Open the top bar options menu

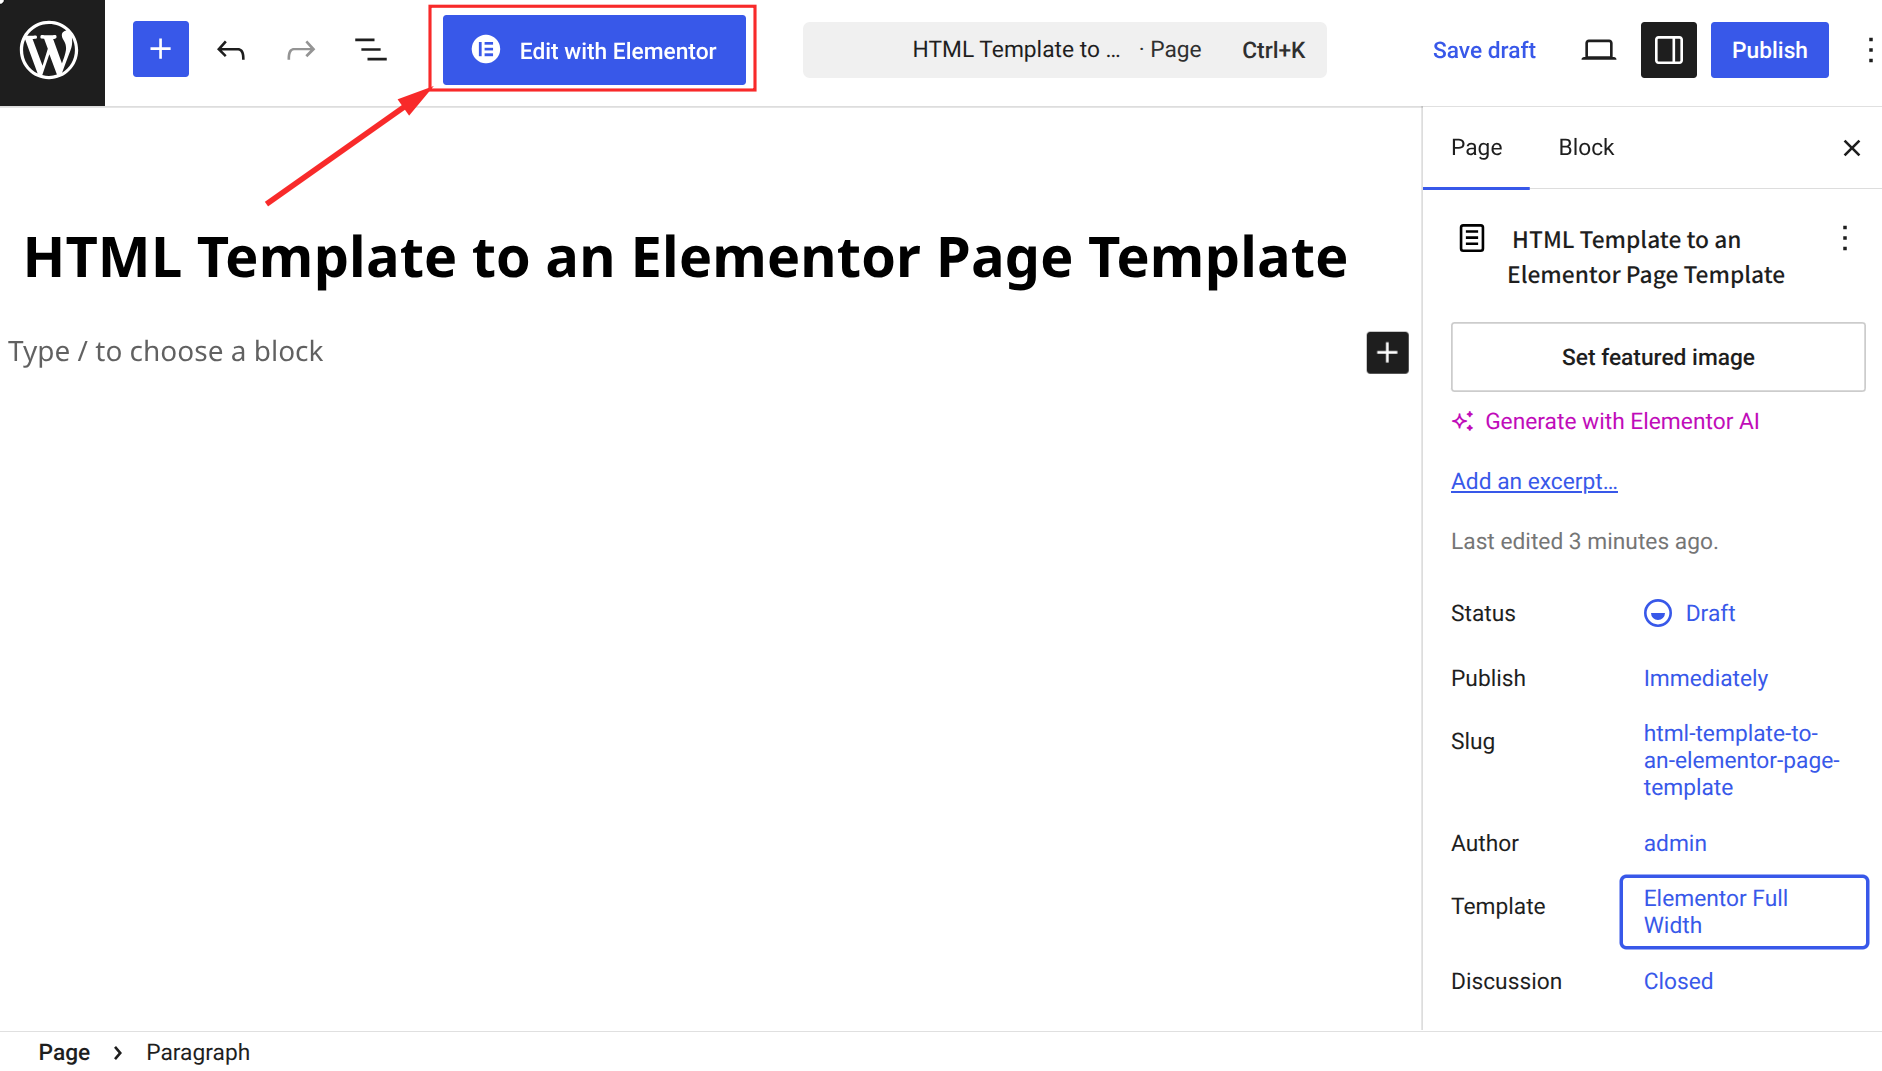(1869, 50)
